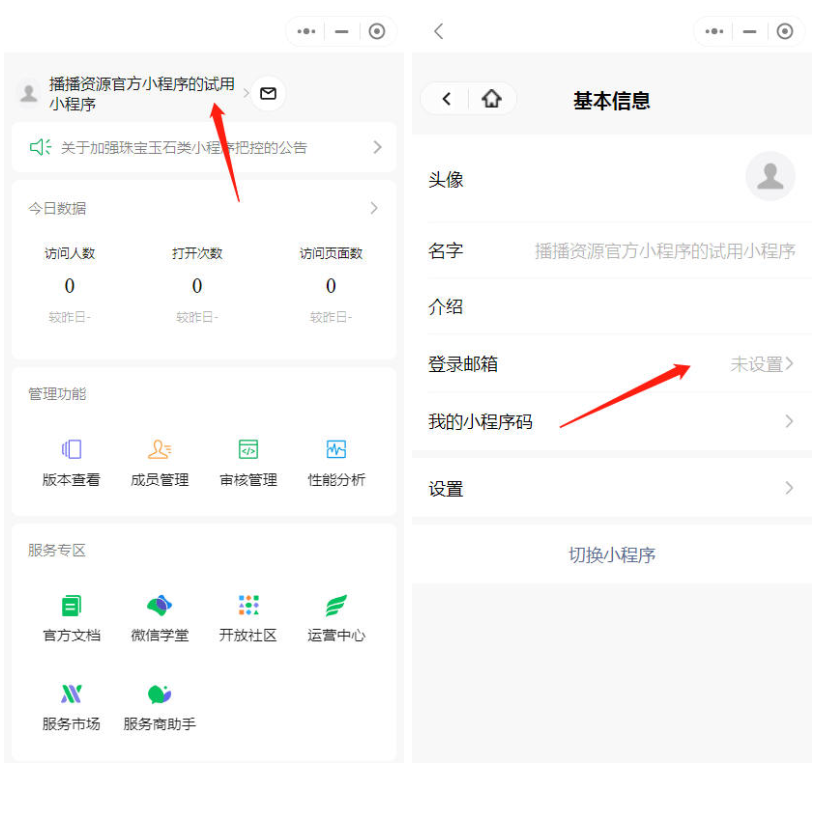This screenshot has width=828, height=834.
Task: Open 版本查看 icon
Action: click(71, 449)
